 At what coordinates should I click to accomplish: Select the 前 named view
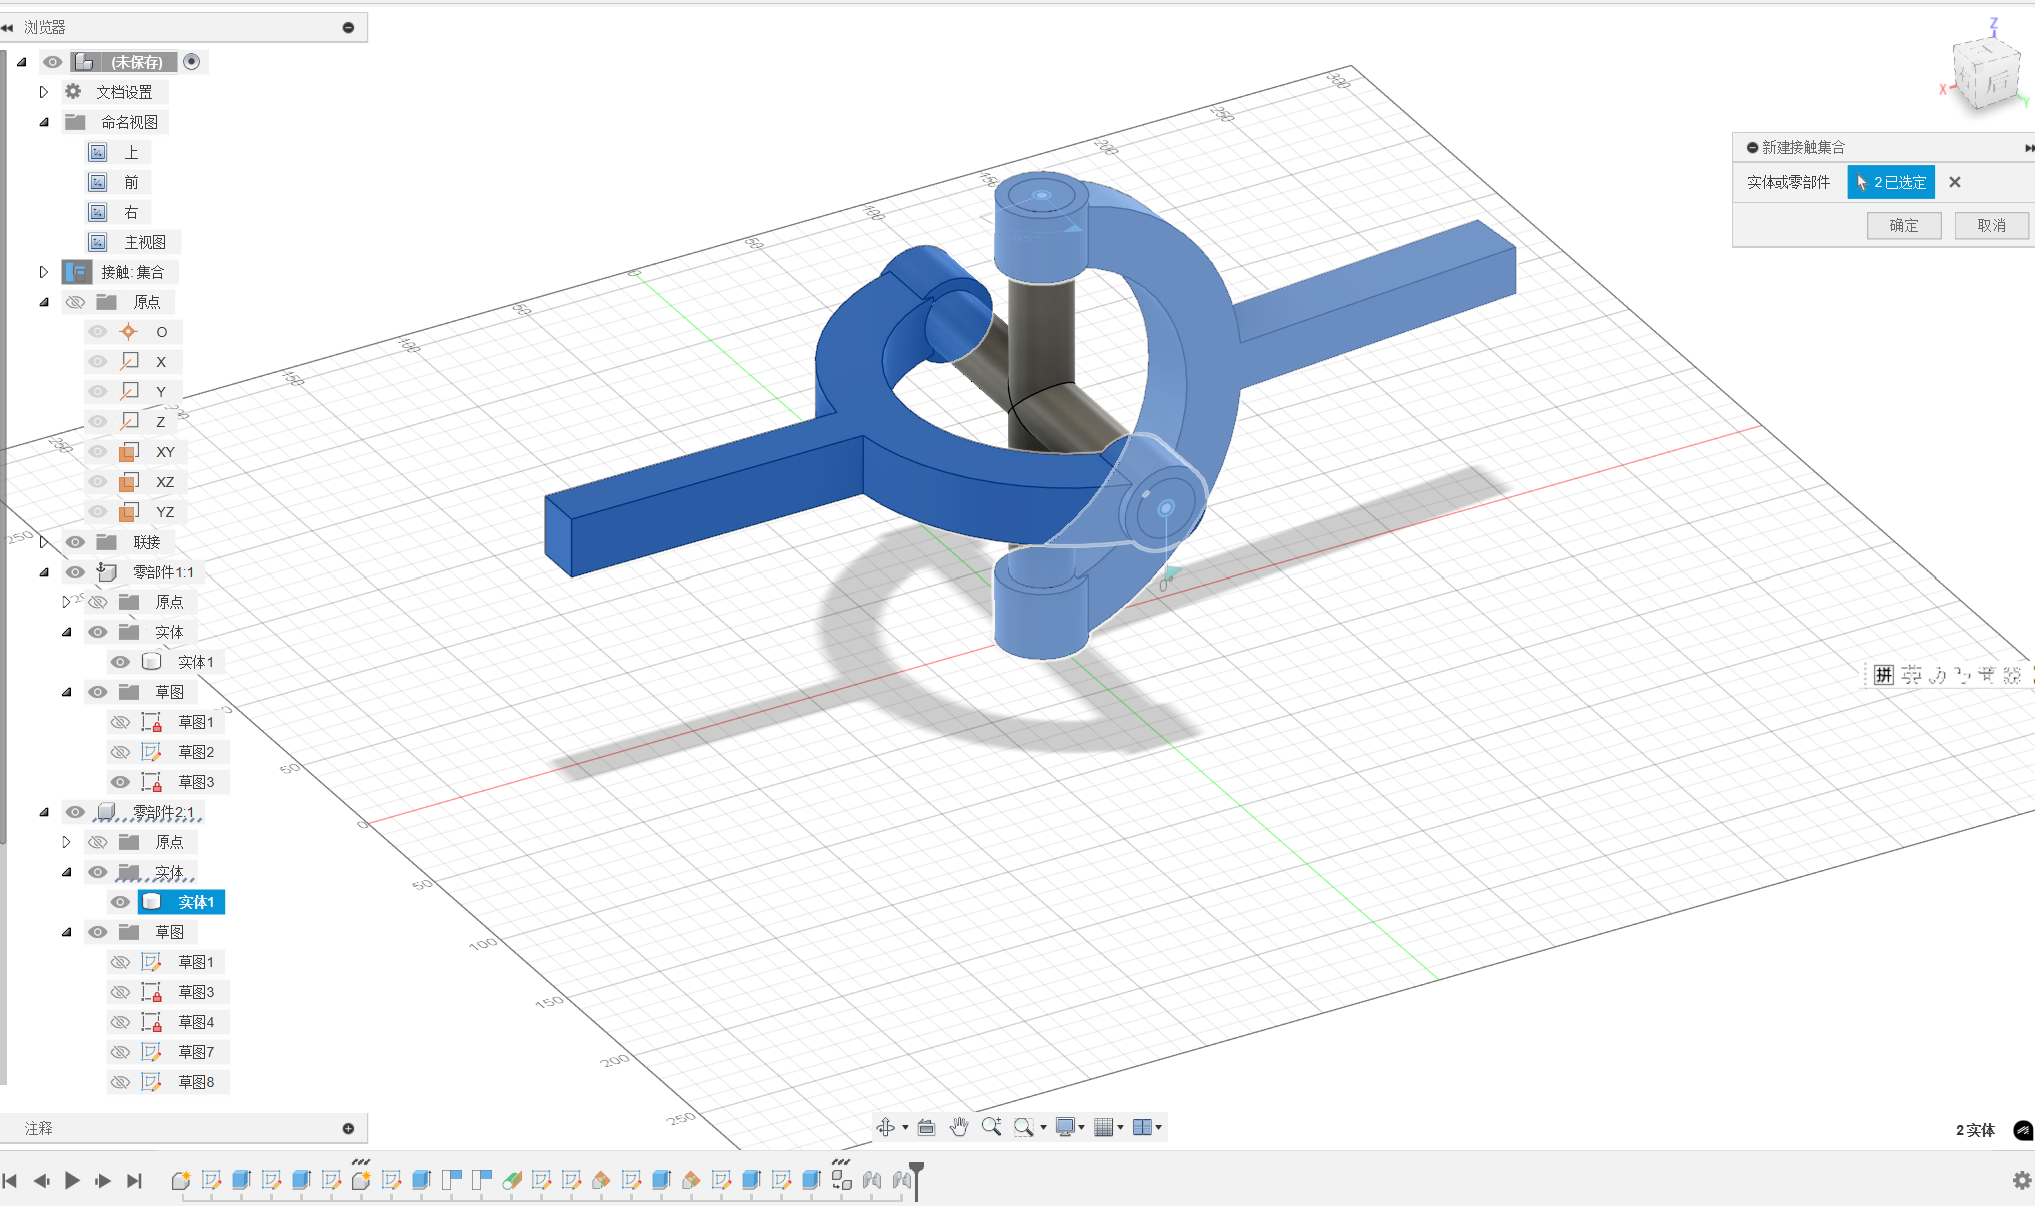click(x=131, y=182)
